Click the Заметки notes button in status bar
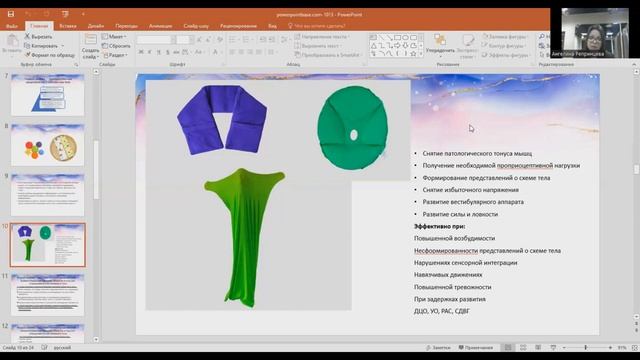Screen dimensions: 640x360 tap(438, 347)
